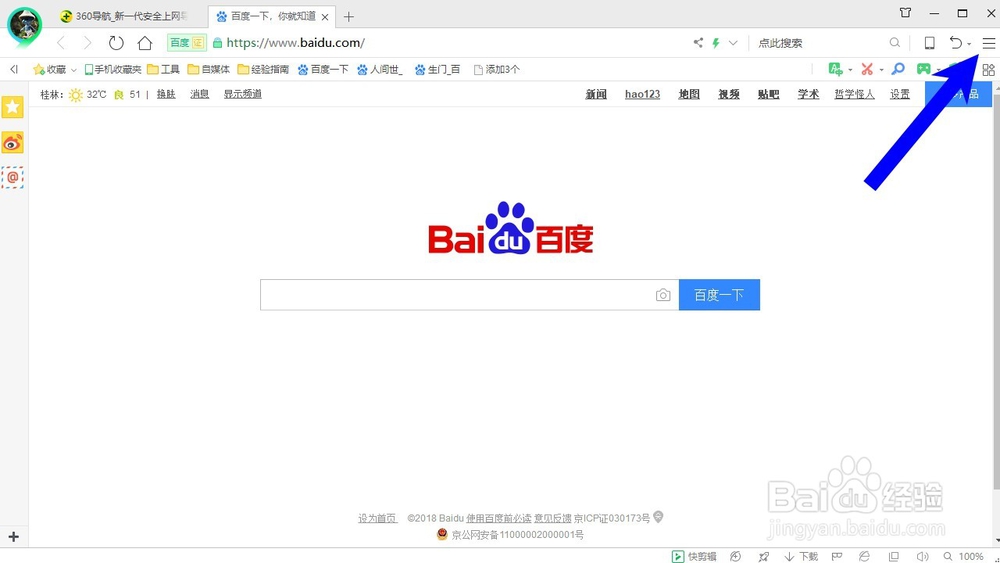1000x563 pixels.
Task: Toggle the sound speaker icon in status bar
Action: tap(922, 556)
